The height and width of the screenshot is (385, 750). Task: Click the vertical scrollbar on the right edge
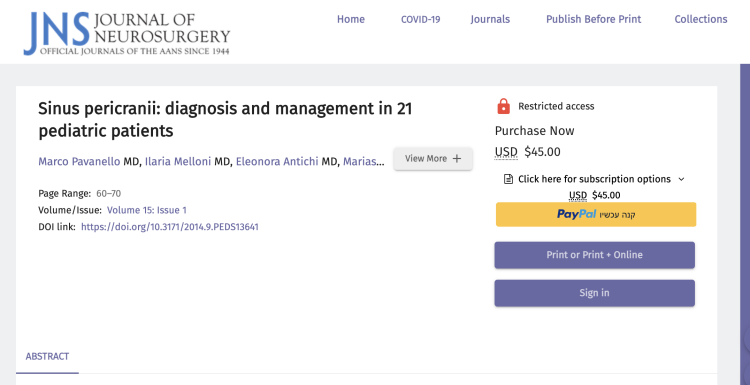click(x=745, y=225)
